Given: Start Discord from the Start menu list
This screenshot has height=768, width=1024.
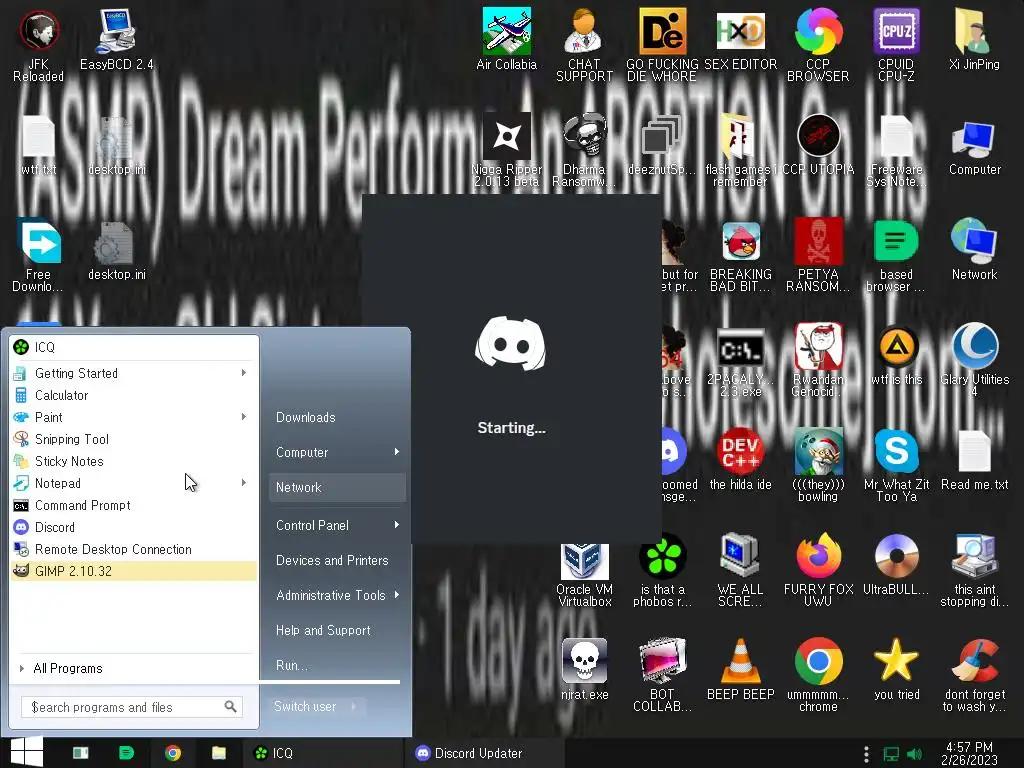Looking at the screenshot, I should (x=134, y=527).
